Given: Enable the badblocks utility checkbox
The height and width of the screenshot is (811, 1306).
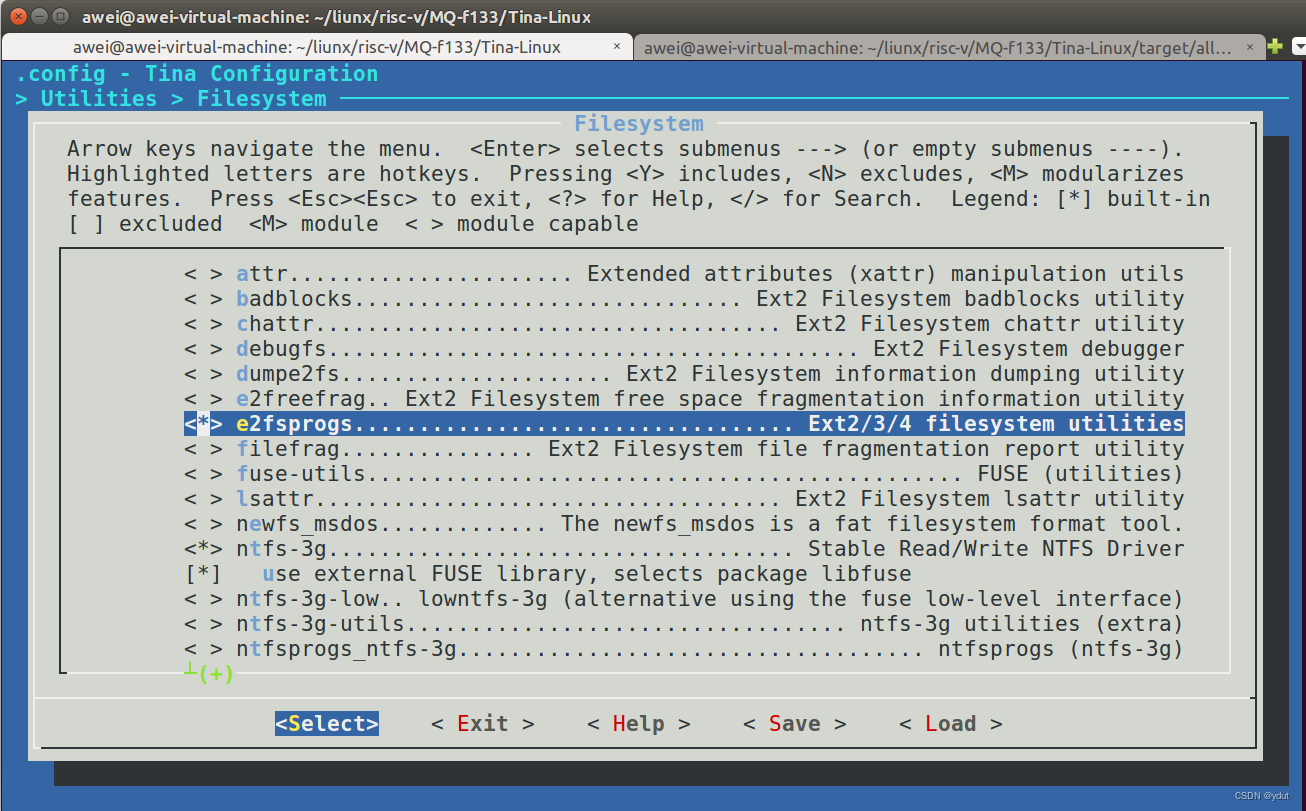Looking at the screenshot, I should pyautogui.click(x=198, y=298).
